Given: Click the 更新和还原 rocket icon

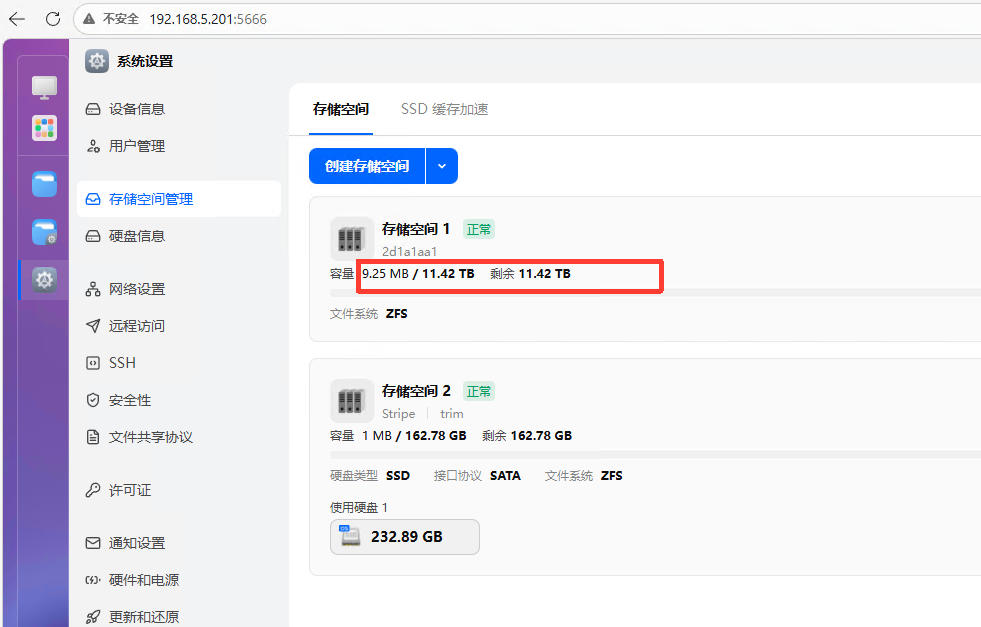Looking at the screenshot, I should [93, 617].
